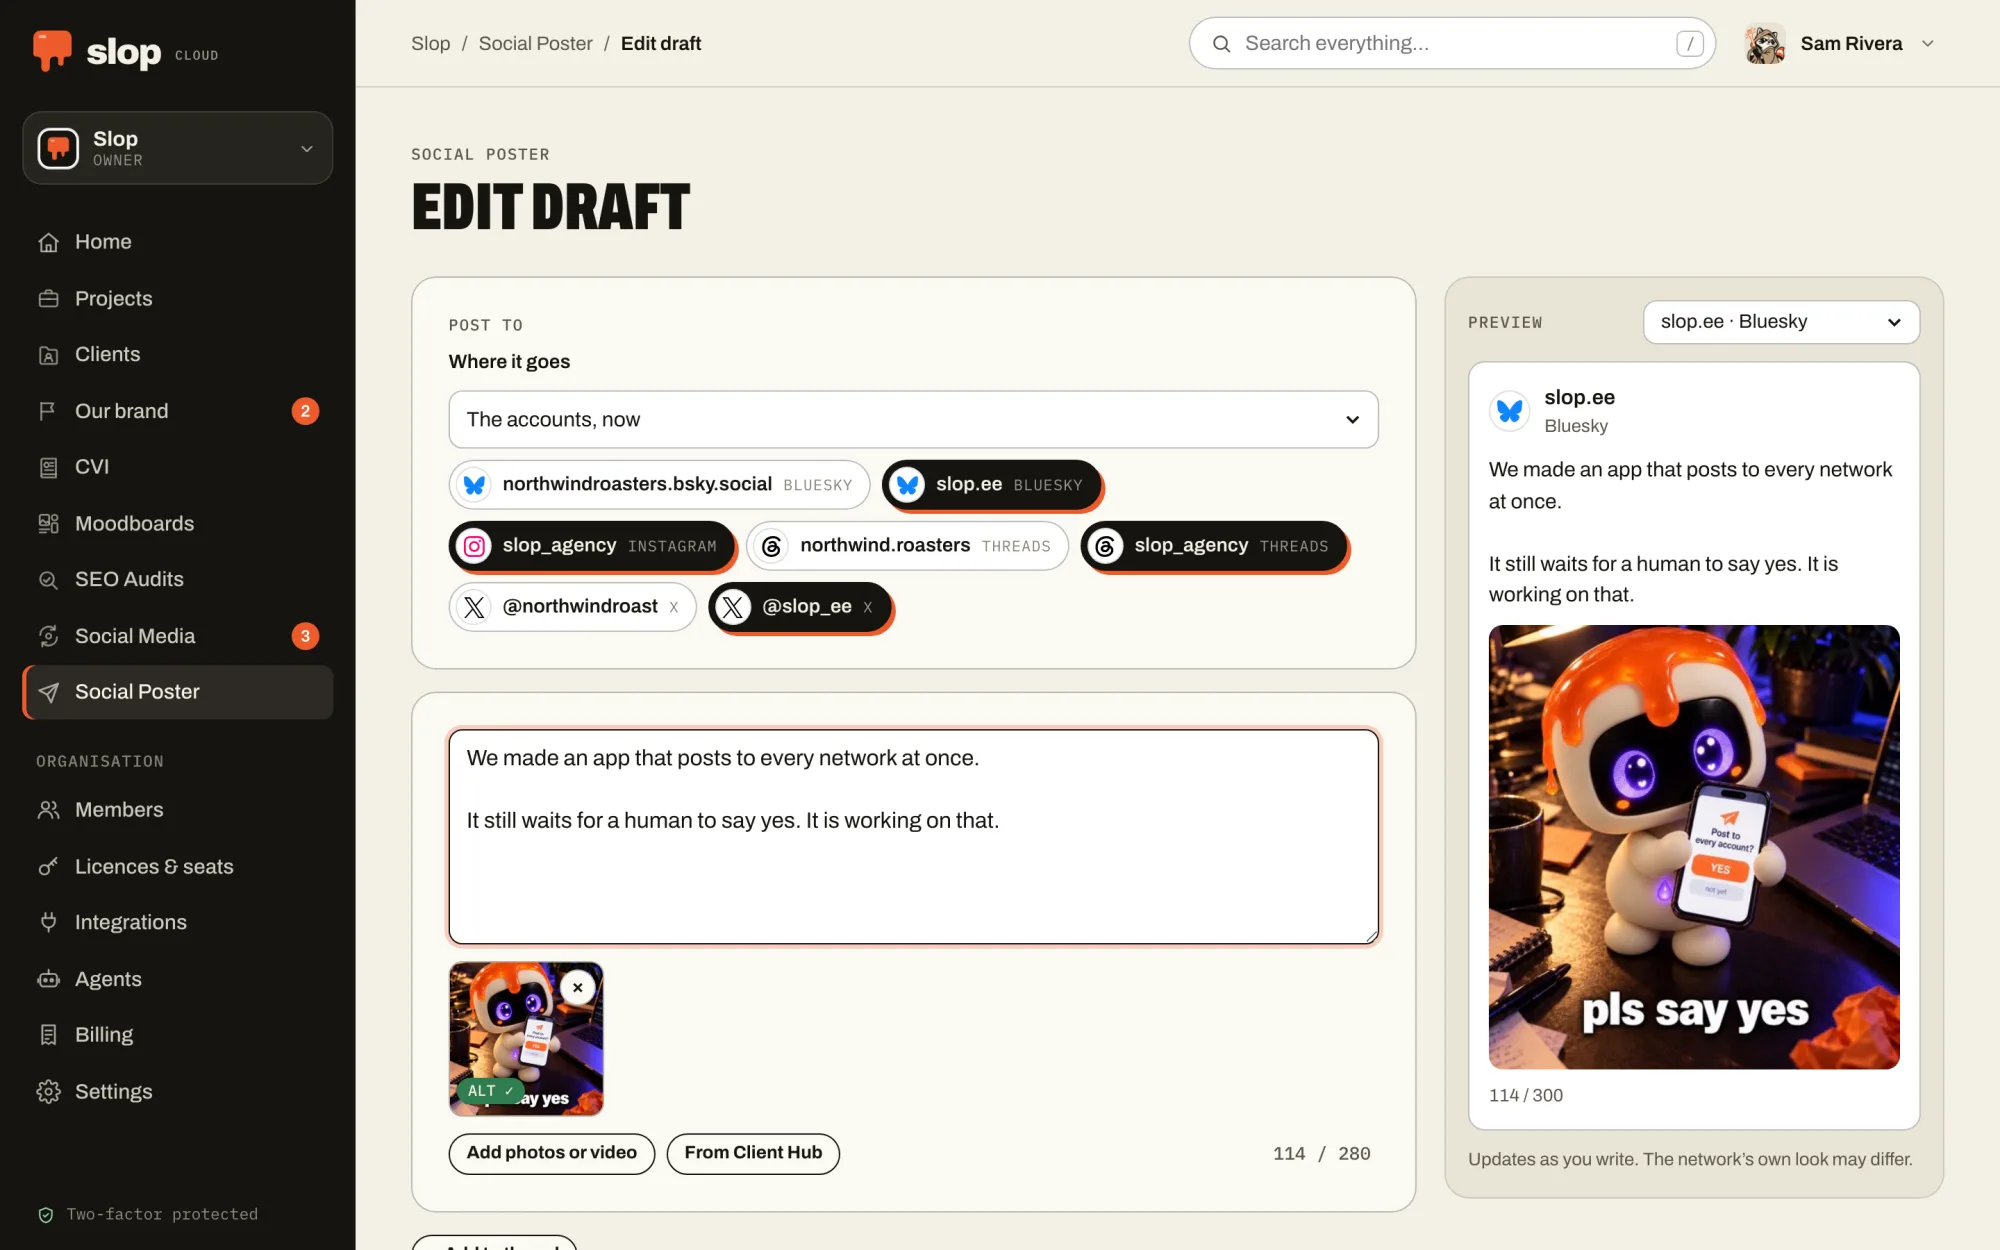Toggle slop.ee Bluesky account chip

pyautogui.click(x=991, y=485)
